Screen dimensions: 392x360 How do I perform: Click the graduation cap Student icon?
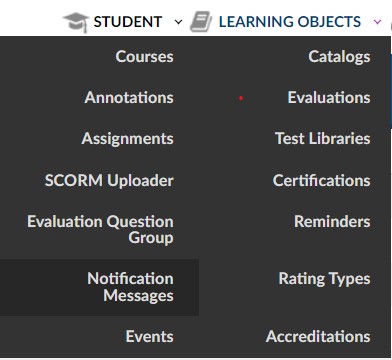[x=76, y=22]
